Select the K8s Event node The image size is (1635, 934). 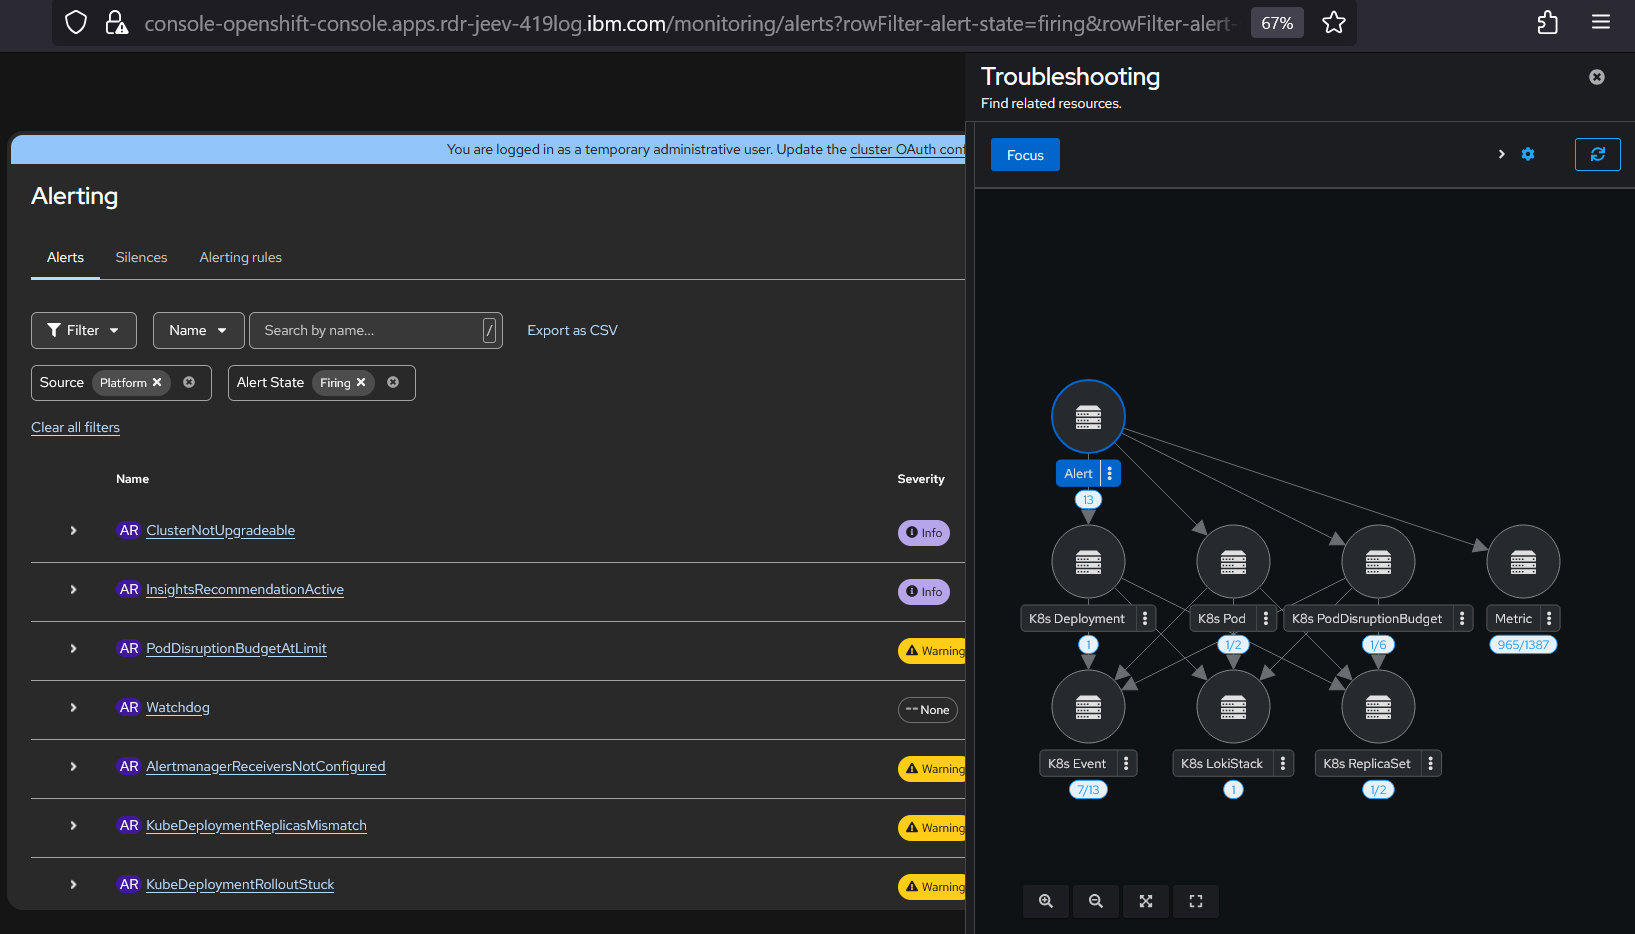(x=1088, y=707)
